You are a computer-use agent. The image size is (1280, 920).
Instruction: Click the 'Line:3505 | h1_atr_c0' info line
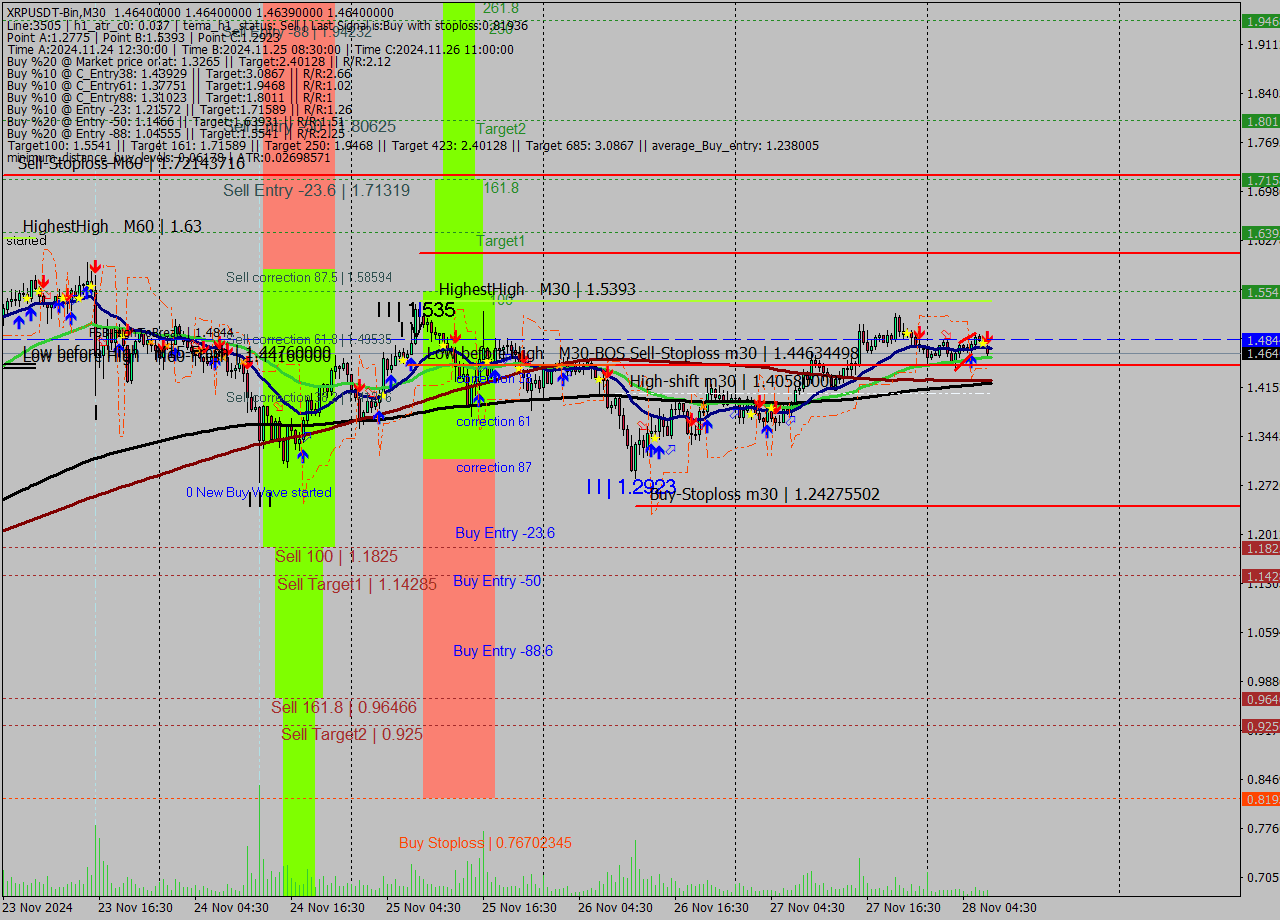pyautogui.click(x=267, y=25)
